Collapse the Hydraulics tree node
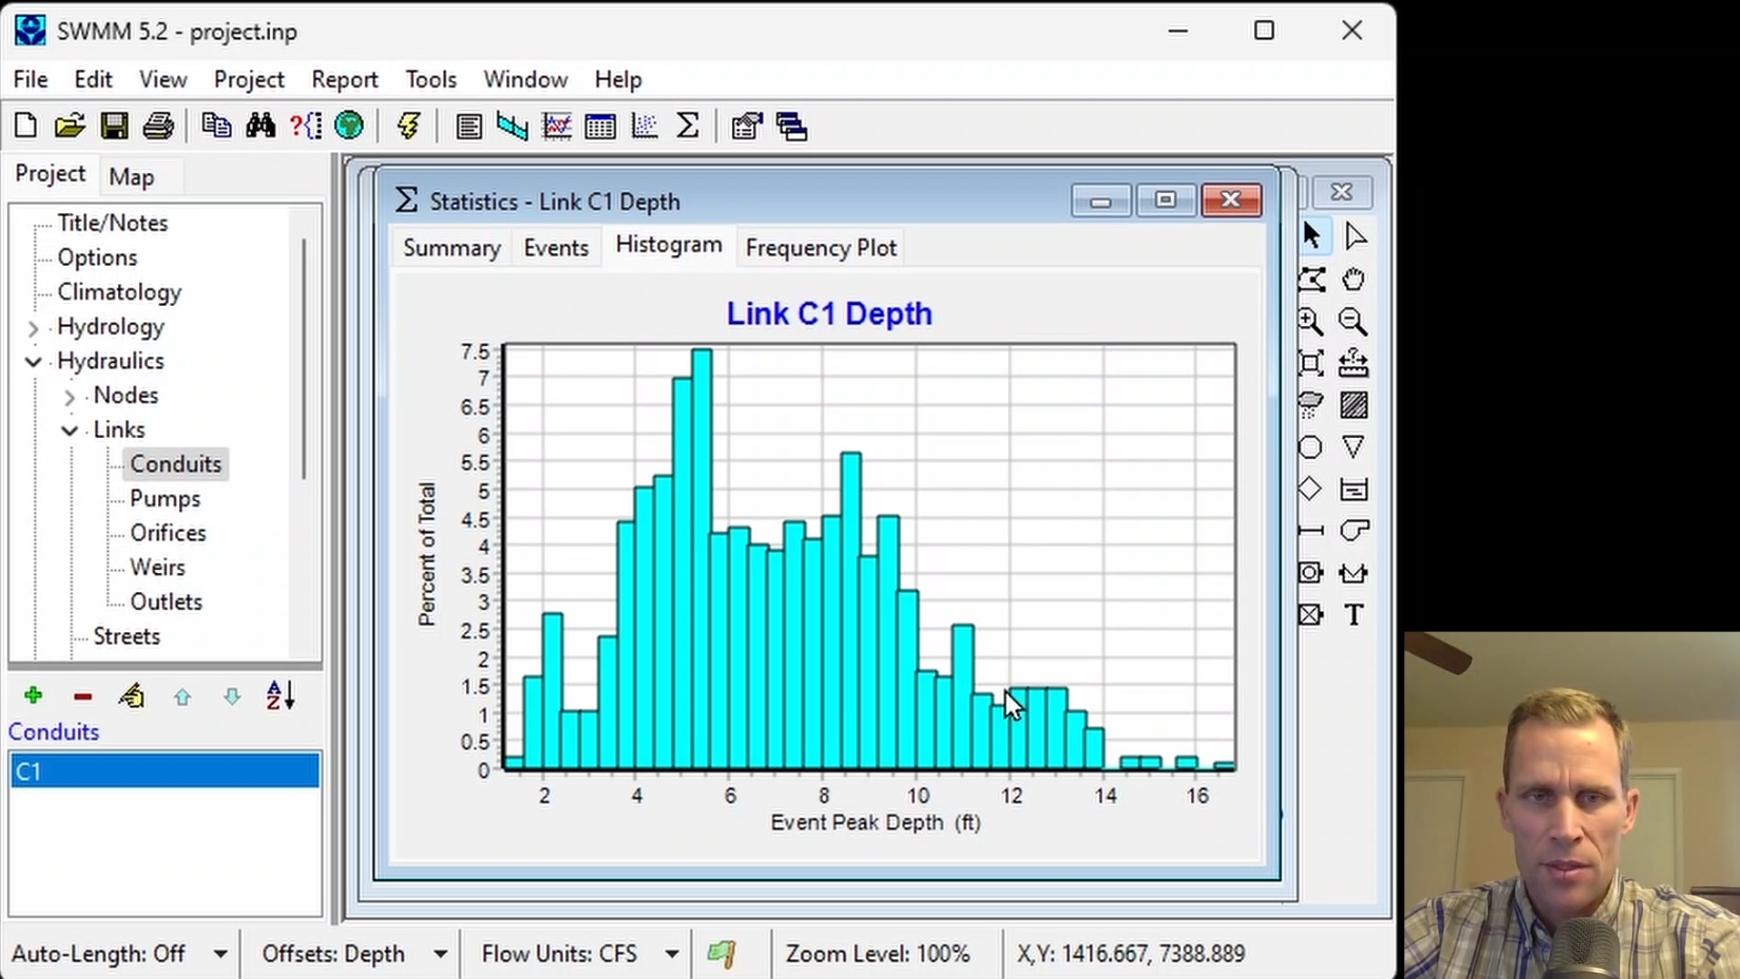Image resolution: width=1740 pixels, height=979 pixels. (33, 361)
